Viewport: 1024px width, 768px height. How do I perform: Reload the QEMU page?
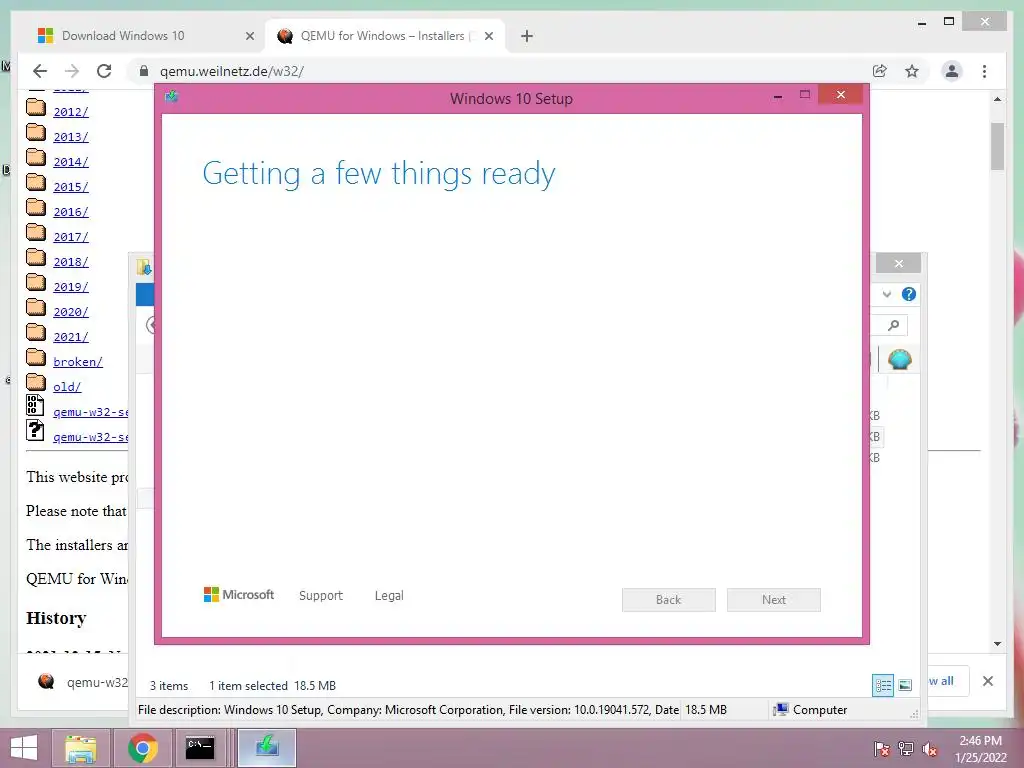pyautogui.click(x=104, y=71)
